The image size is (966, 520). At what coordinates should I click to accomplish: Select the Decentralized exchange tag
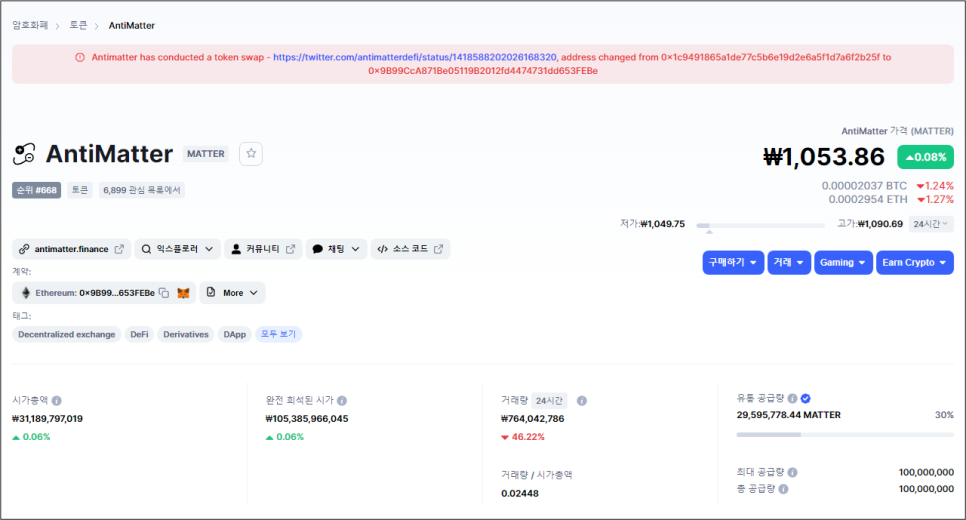click(67, 335)
